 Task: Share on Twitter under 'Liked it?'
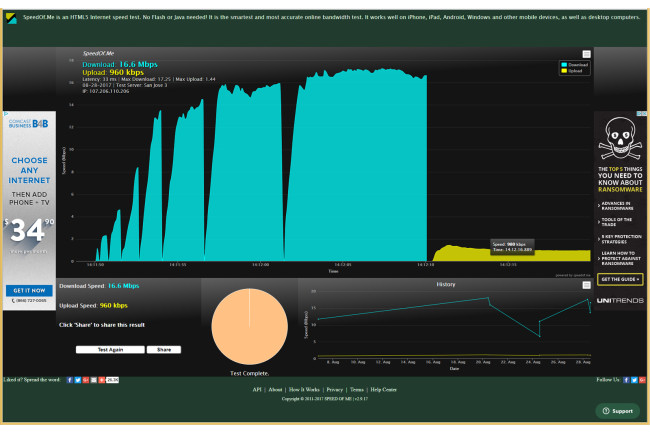(x=78, y=380)
